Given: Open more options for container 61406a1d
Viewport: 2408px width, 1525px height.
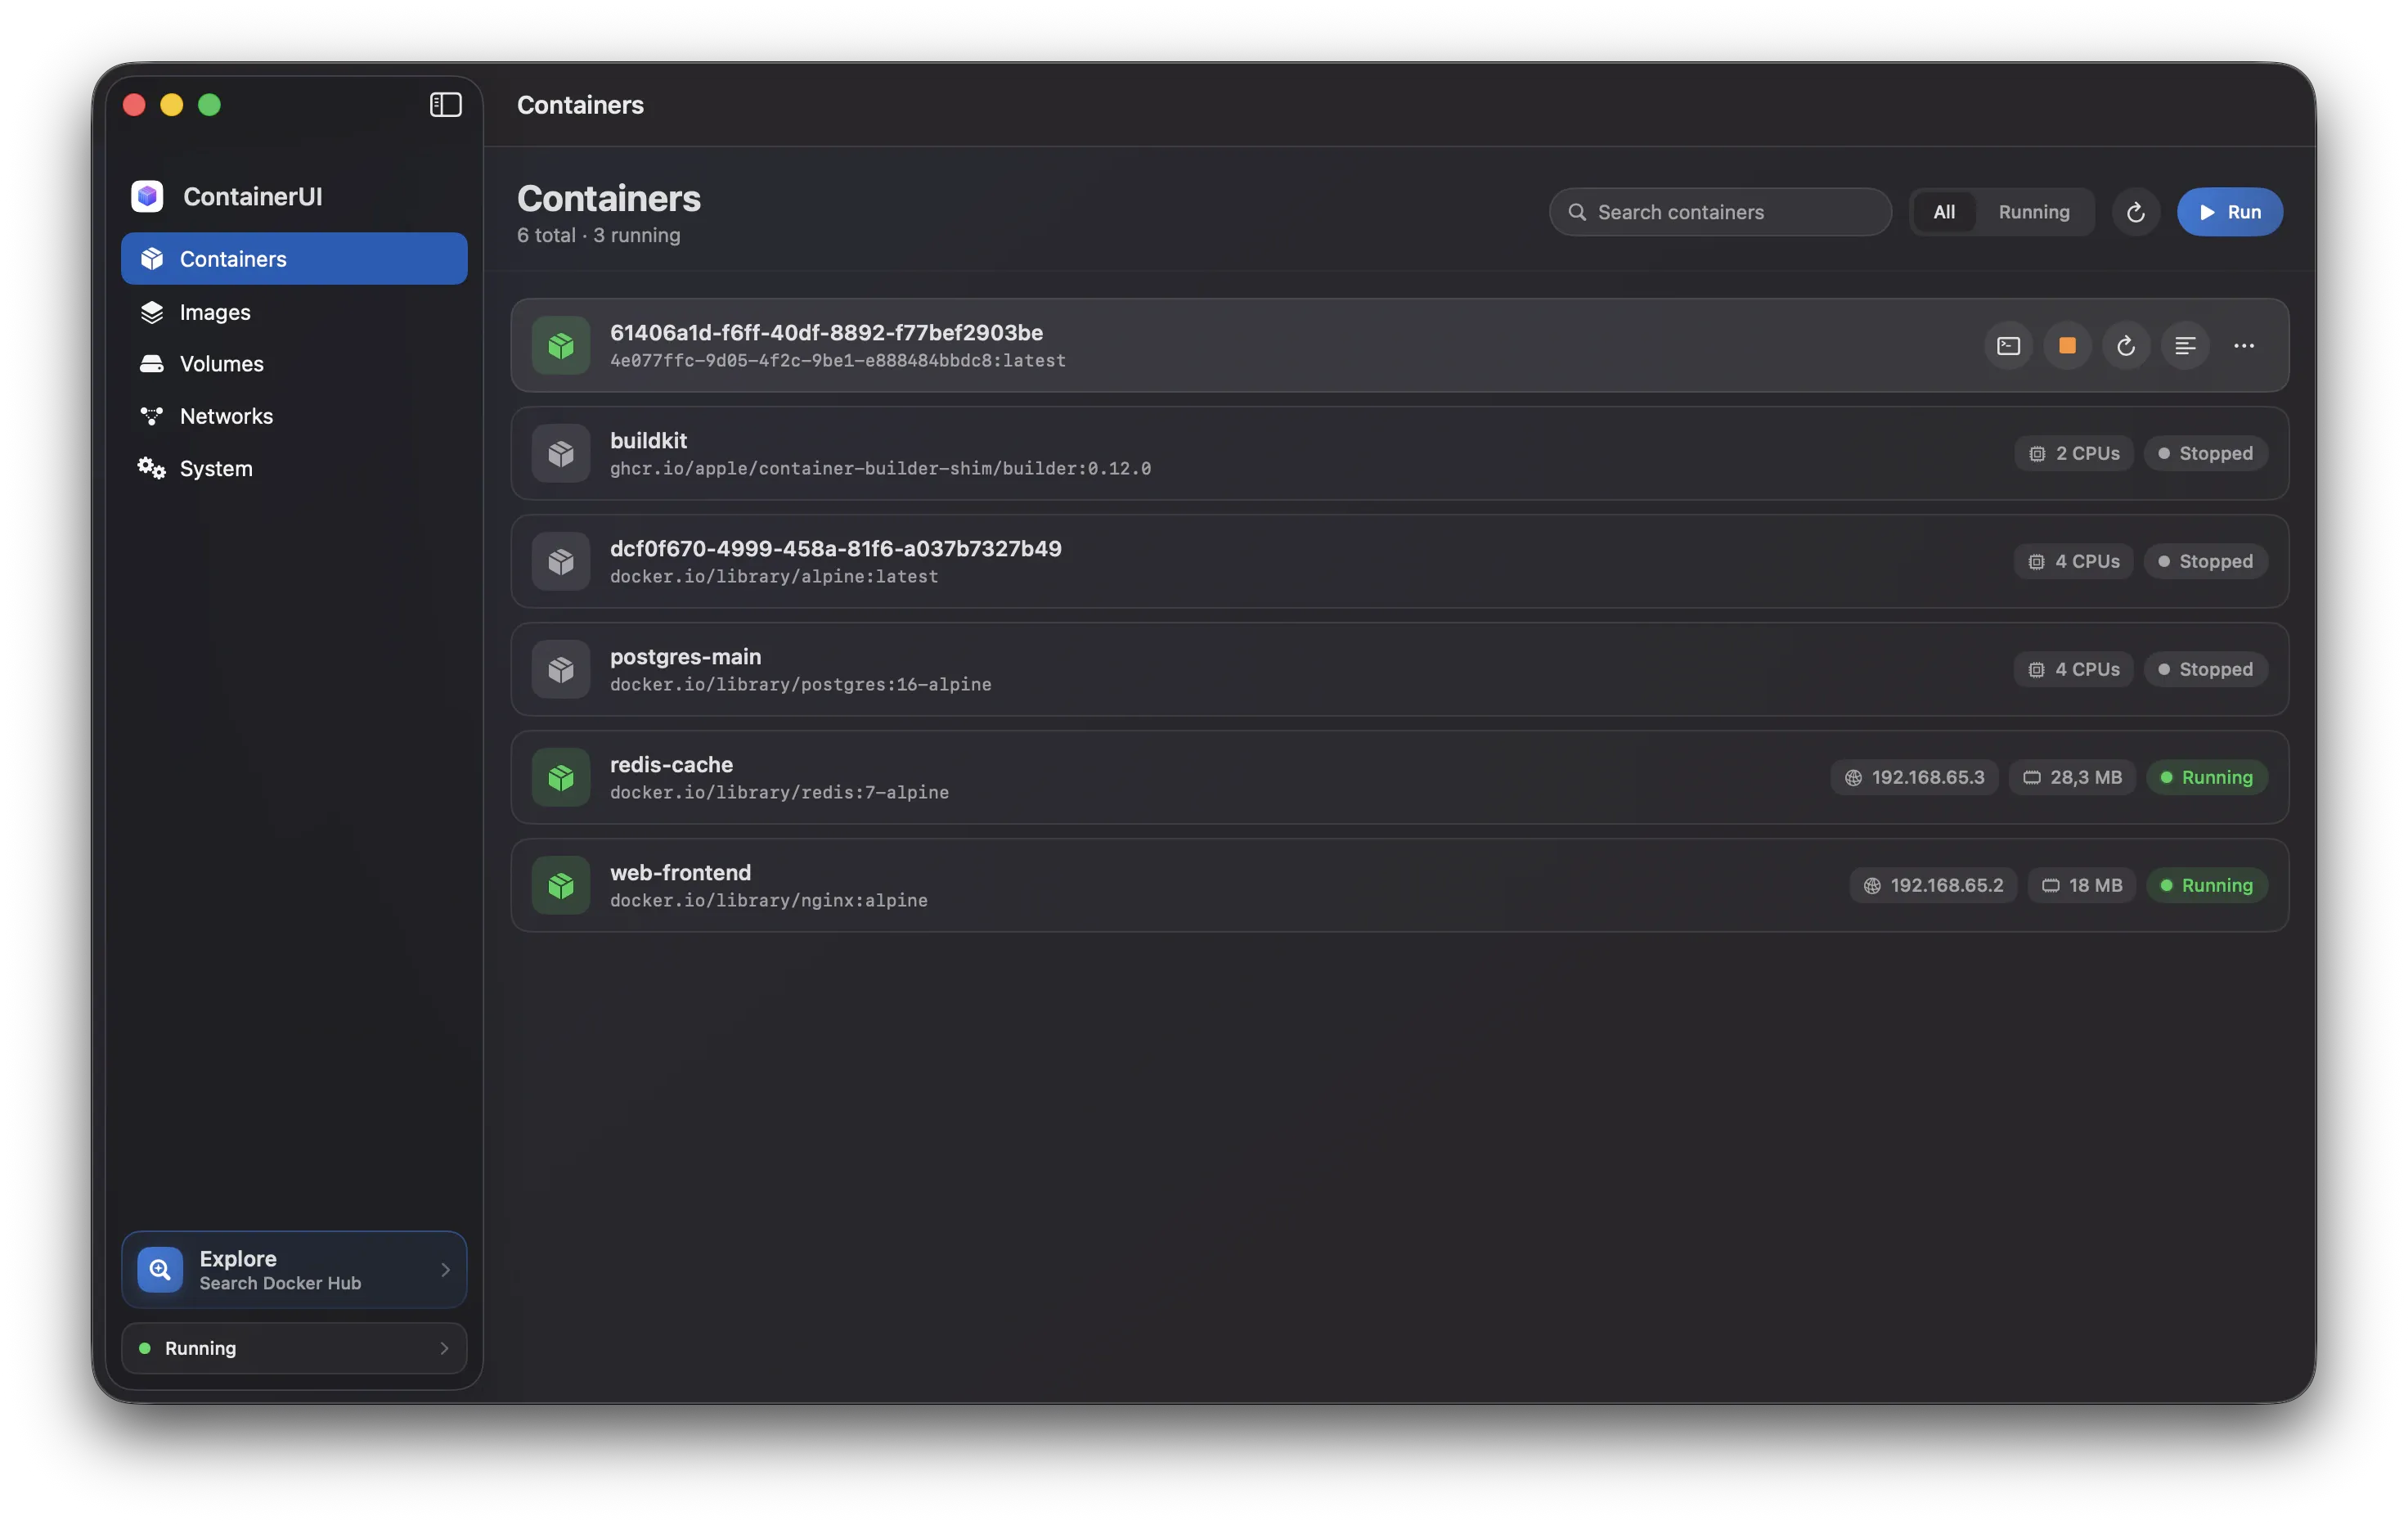Looking at the screenshot, I should point(2244,346).
